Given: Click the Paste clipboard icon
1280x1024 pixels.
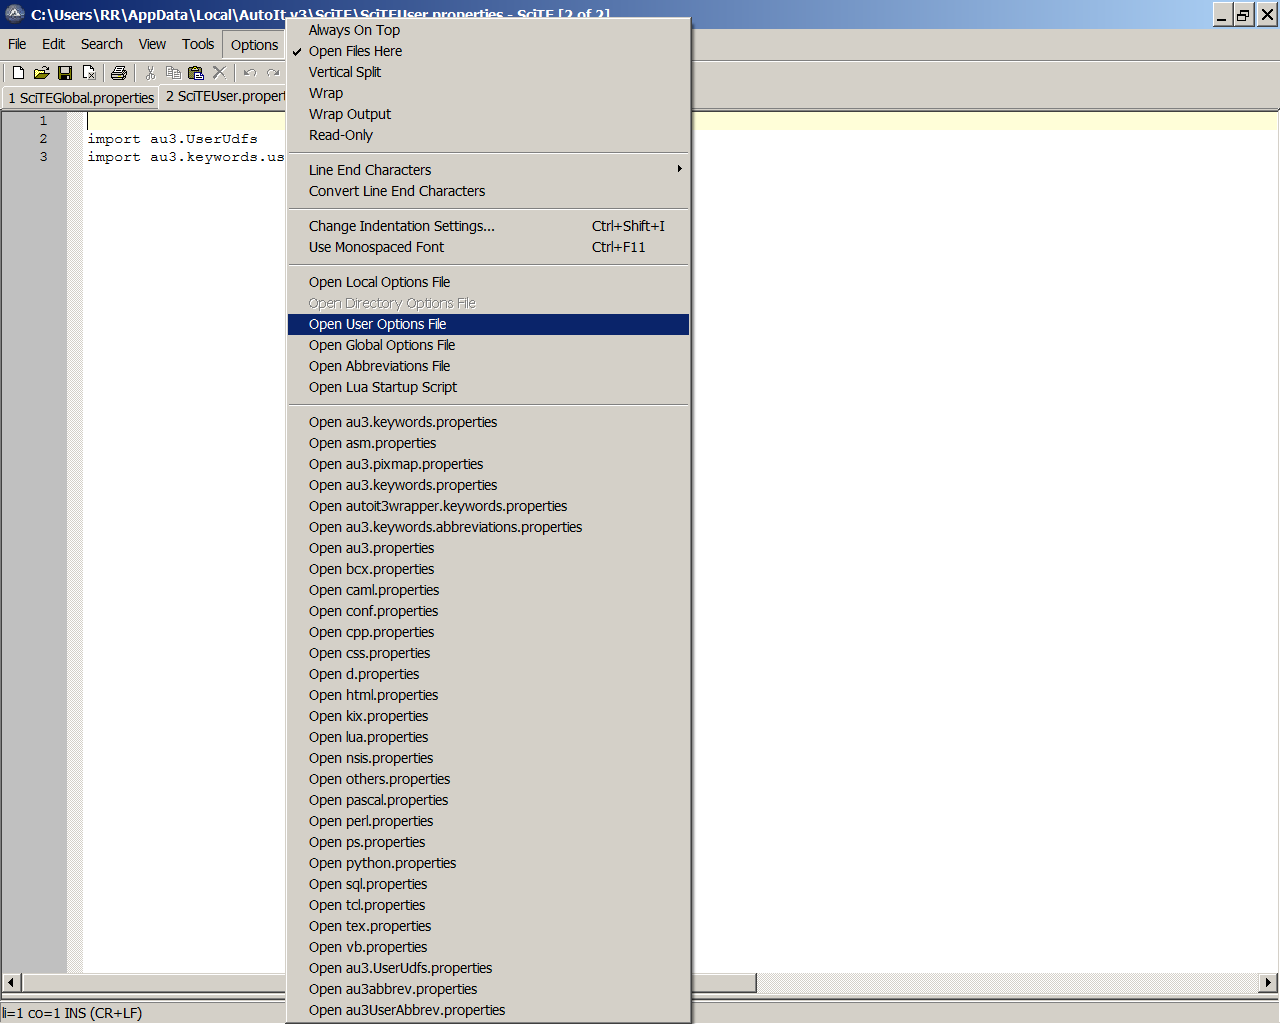Looking at the screenshot, I should pos(196,72).
